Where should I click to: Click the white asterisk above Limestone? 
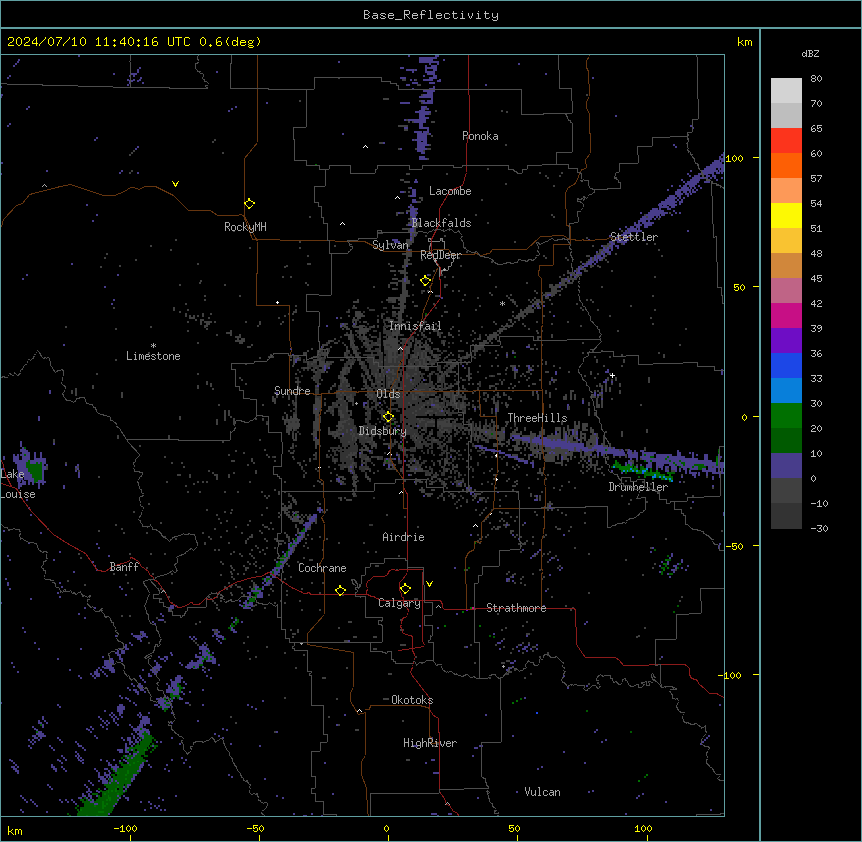click(x=153, y=346)
